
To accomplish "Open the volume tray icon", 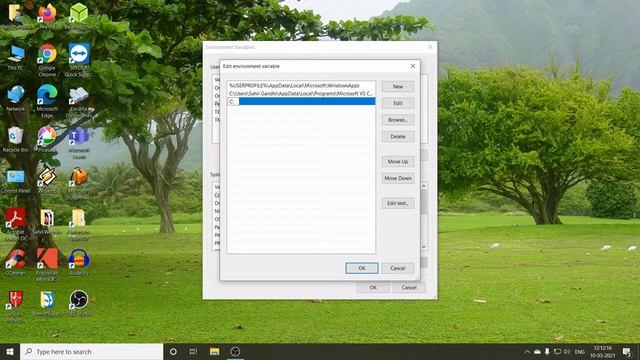I will (567, 351).
